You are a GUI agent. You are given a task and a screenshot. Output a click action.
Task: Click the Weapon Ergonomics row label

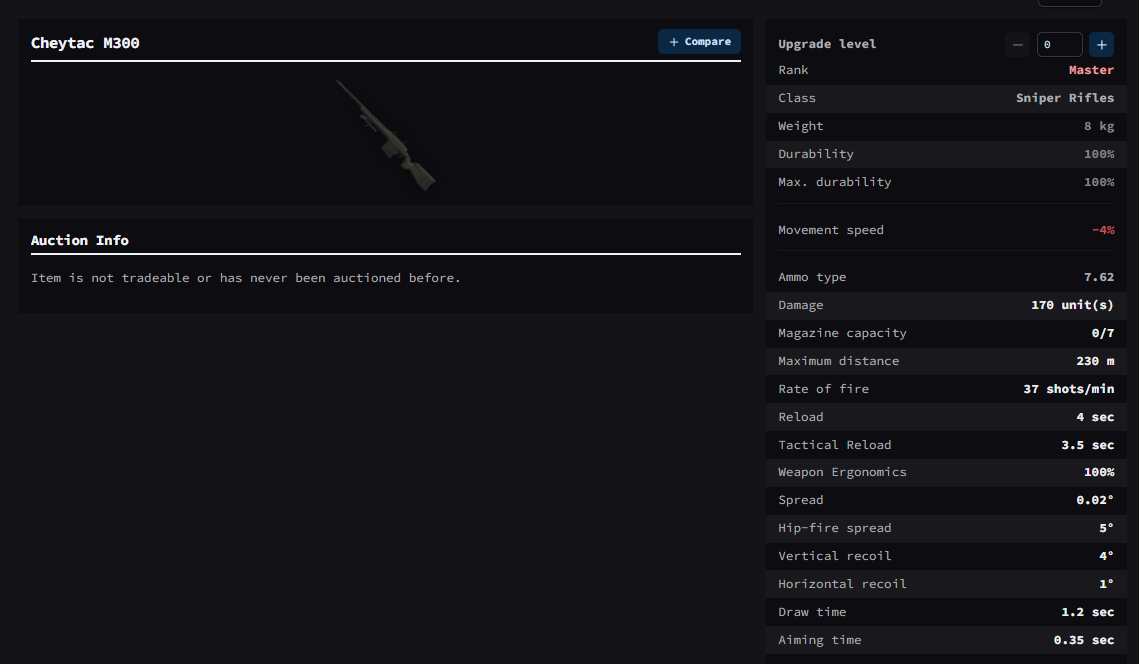pos(843,472)
